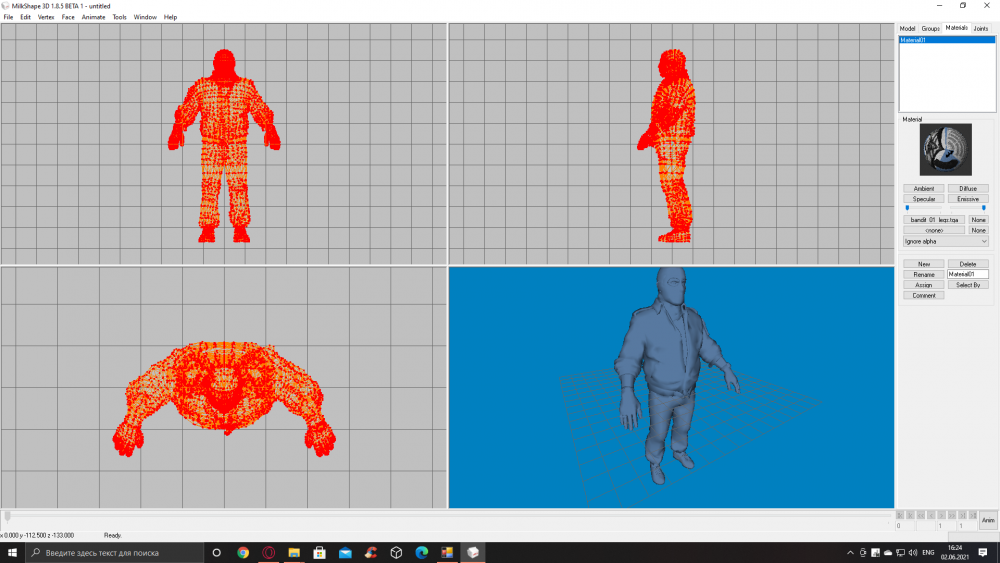1000x563 pixels.
Task: Click None next to the <none> alpha map
Action: pyautogui.click(x=978, y=230)
